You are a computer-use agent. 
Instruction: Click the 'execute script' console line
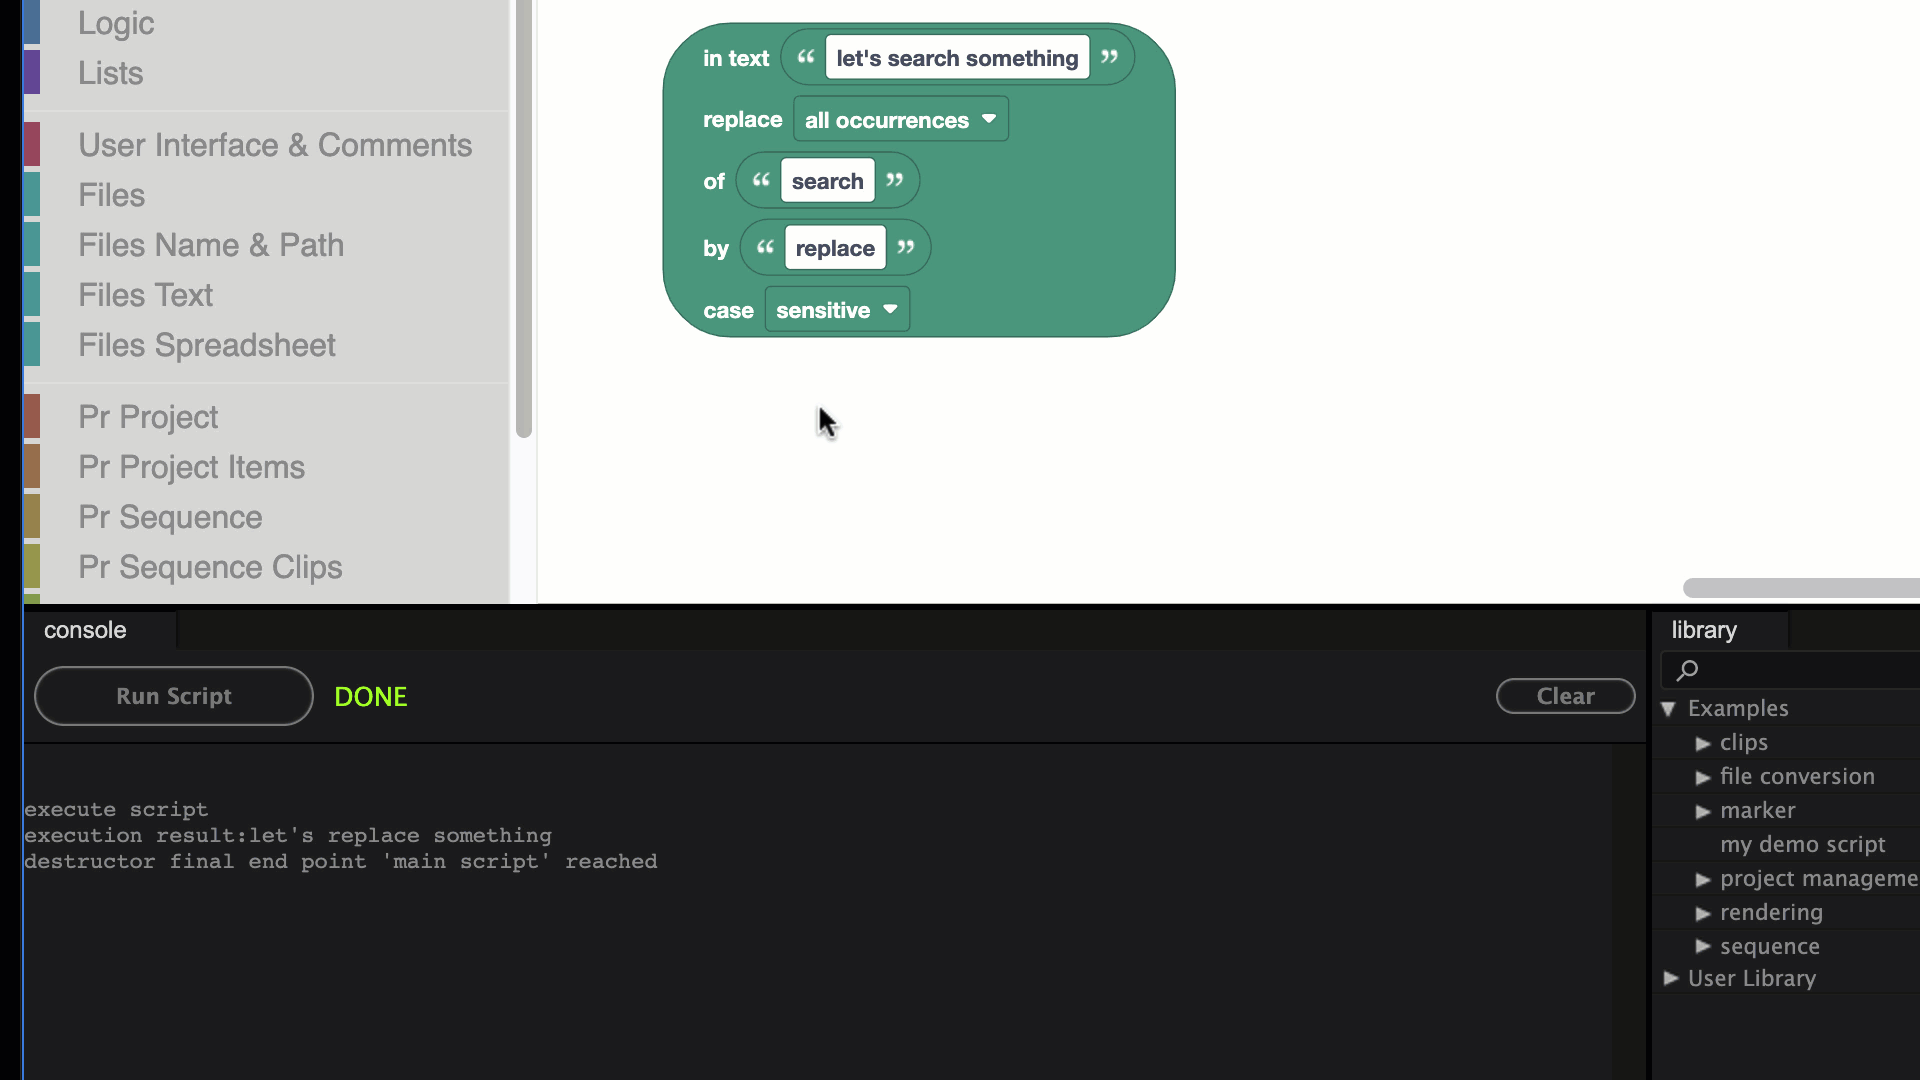click(116, 809)
